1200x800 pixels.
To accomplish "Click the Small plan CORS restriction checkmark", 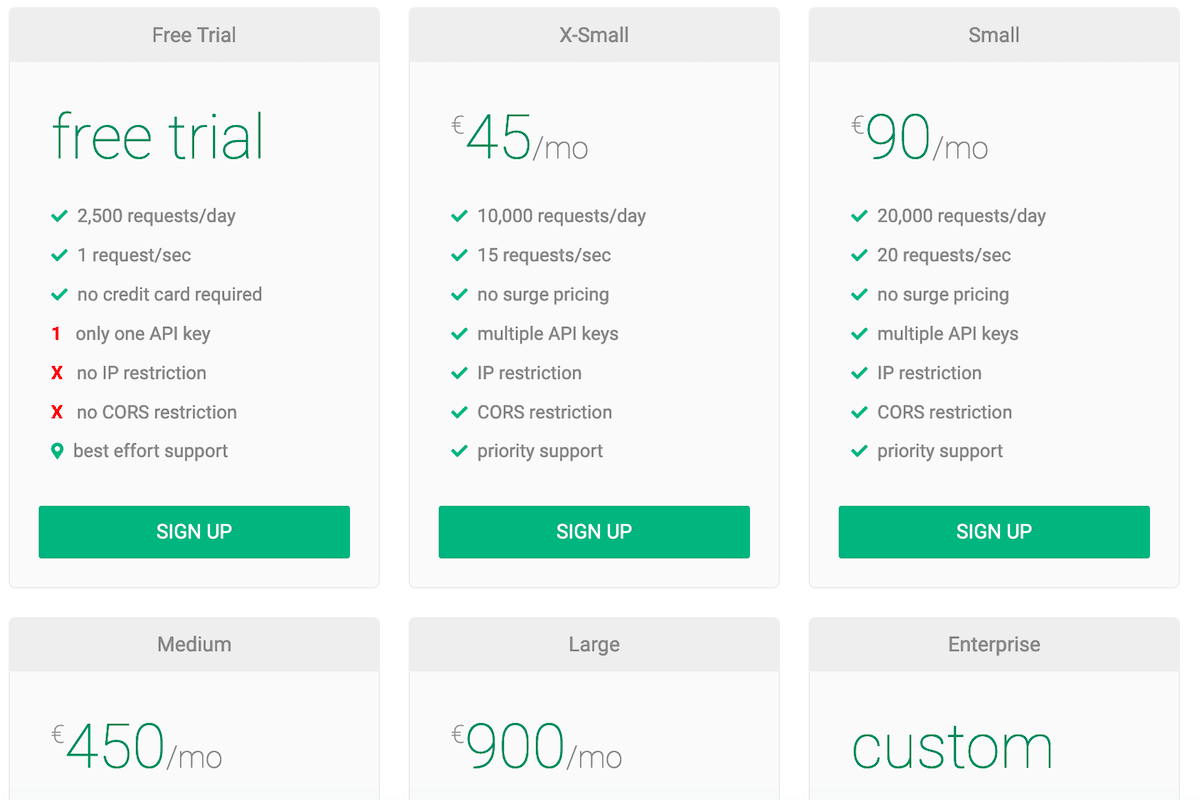I will [x=859, y=412].
